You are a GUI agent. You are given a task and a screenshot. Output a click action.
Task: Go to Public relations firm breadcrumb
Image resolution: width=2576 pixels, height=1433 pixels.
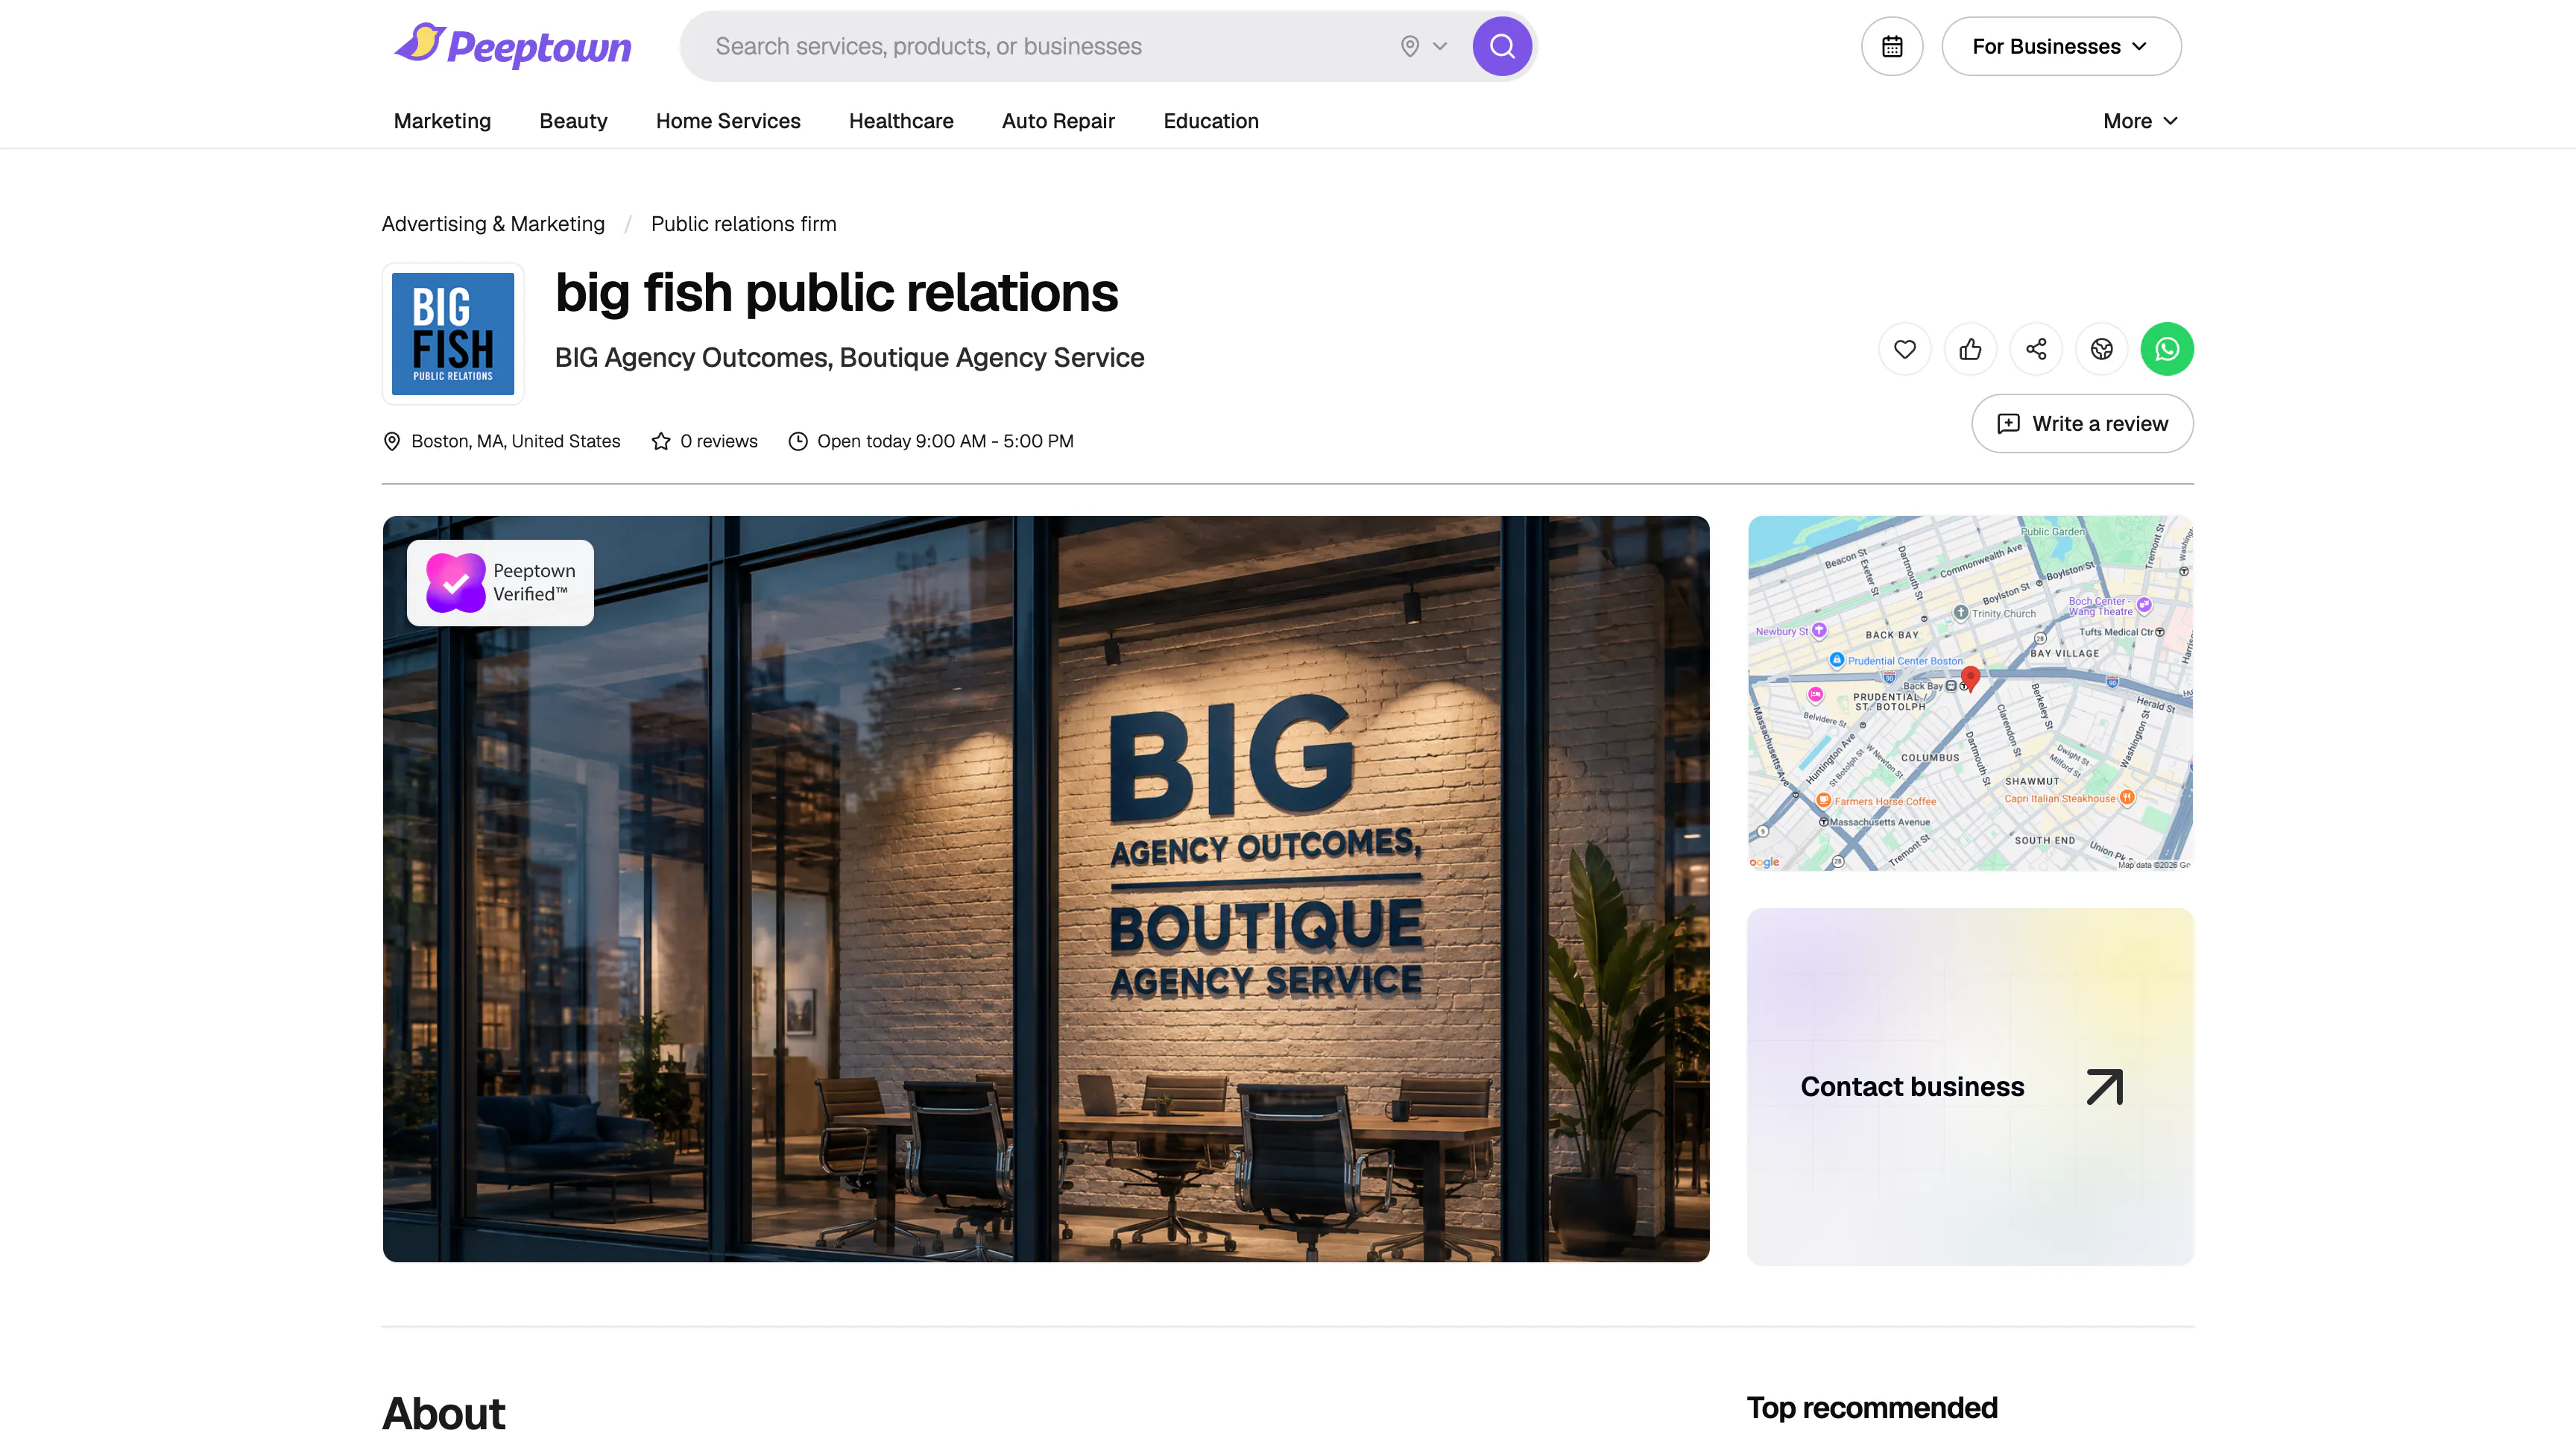click(x=743, y=224)
